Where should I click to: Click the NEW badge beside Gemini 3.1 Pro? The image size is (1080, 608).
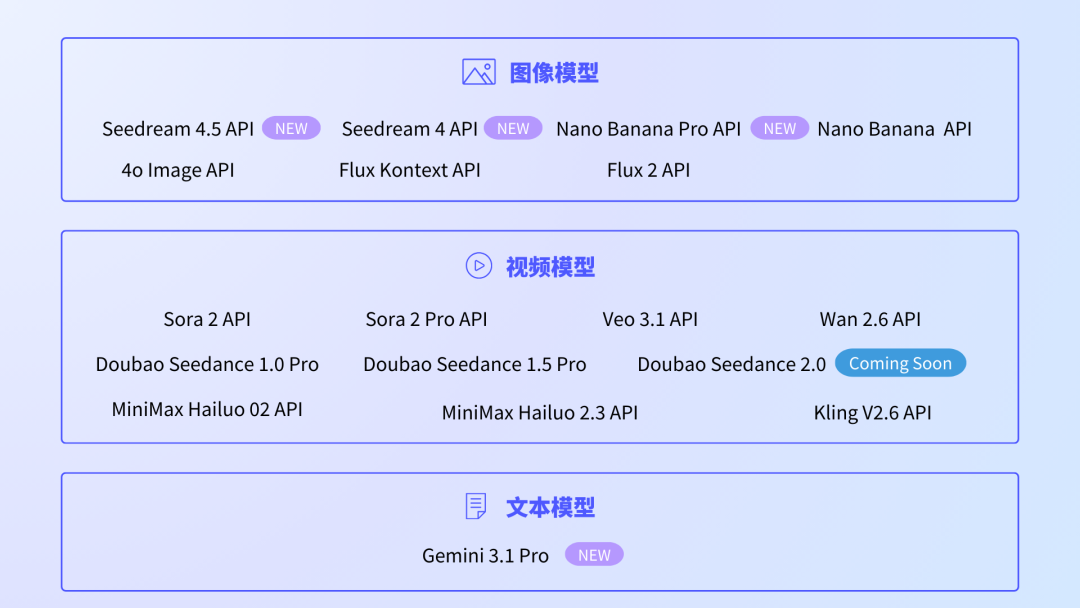(x=594, y=555)
